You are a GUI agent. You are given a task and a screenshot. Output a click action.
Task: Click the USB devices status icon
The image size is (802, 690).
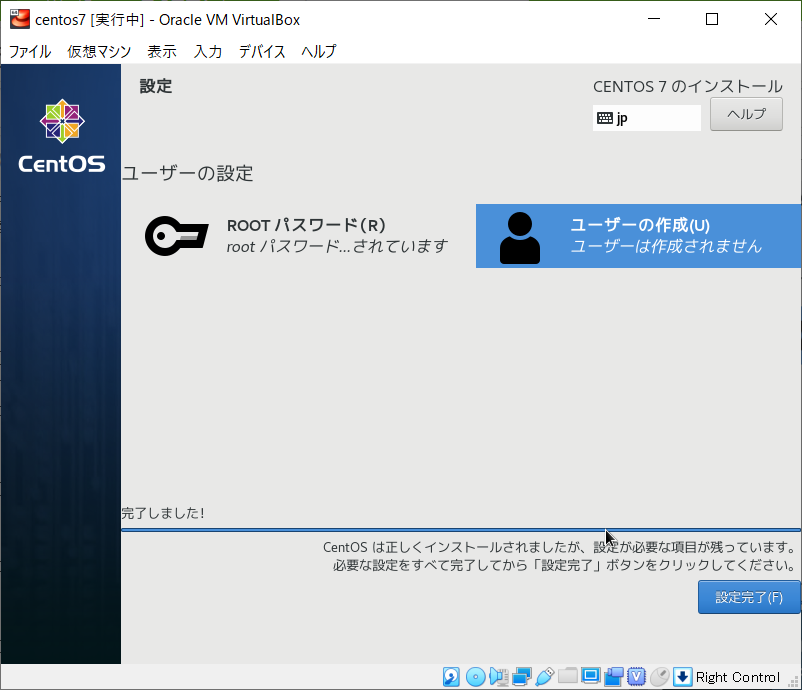pos(545,677)
